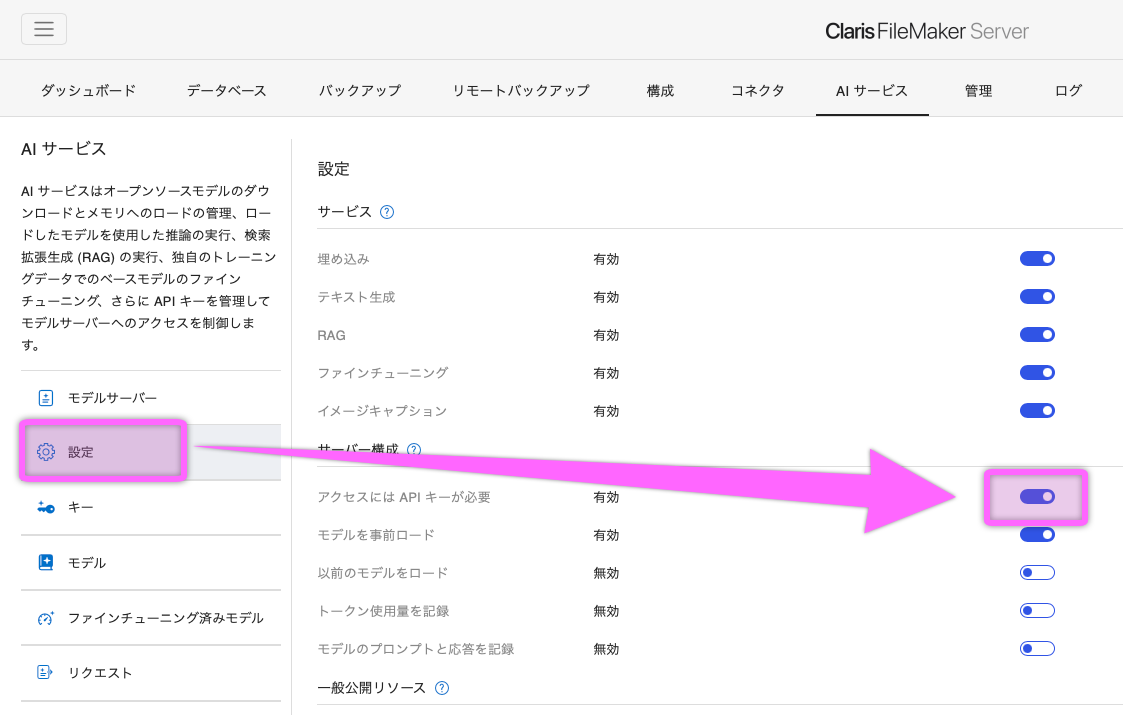Viewport: 1123px width, 715px height.
Task: Open モデルサーバー in the sidebar
Action: pos(151,398)
